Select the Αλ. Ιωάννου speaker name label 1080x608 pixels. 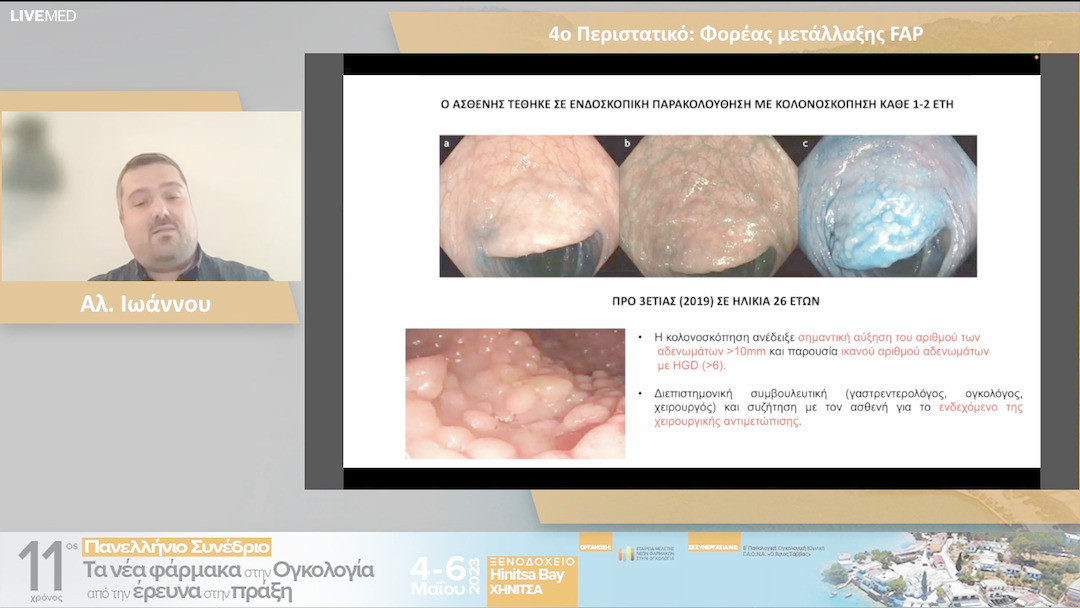click(x=146, y=303)
